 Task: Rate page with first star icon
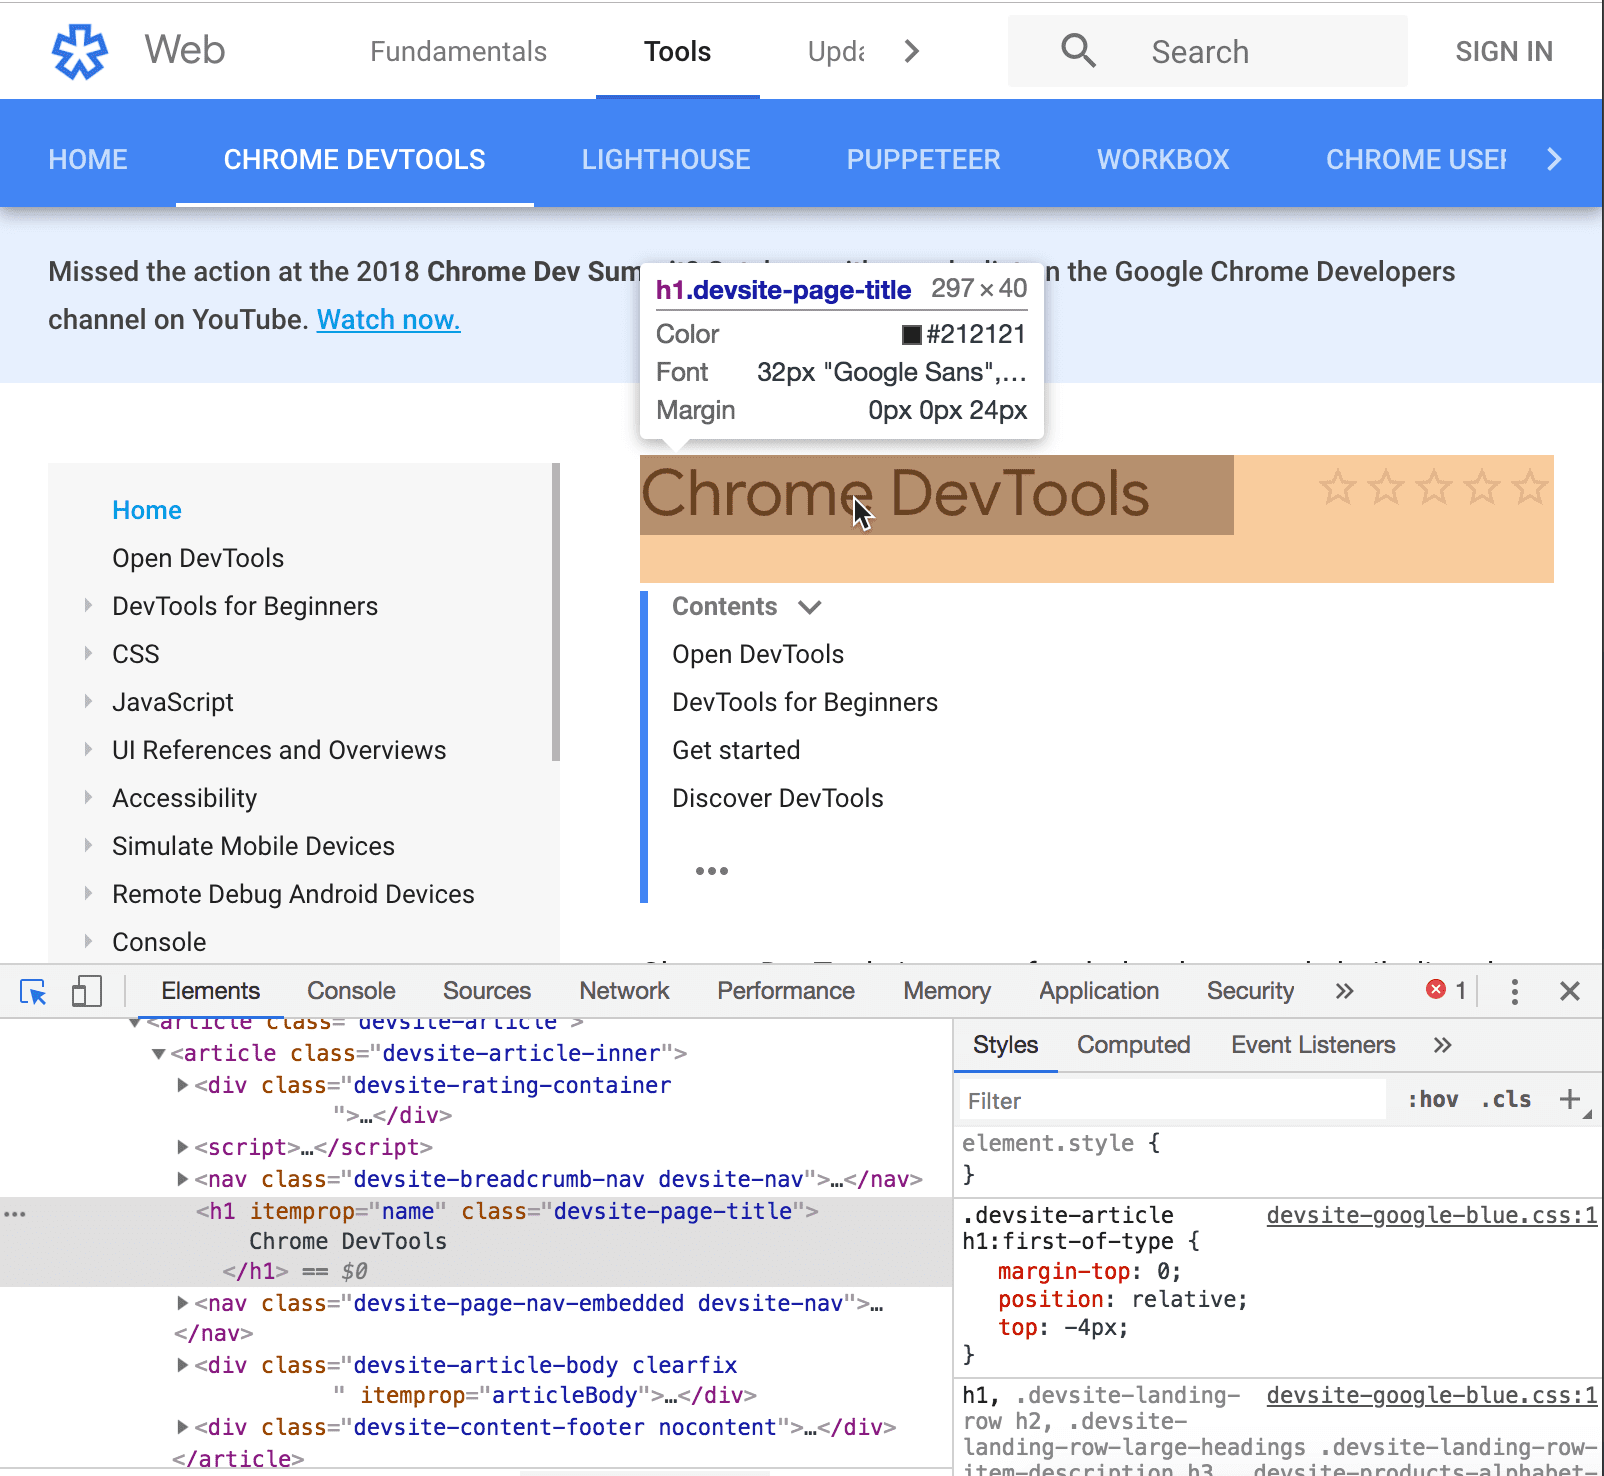1338,489
